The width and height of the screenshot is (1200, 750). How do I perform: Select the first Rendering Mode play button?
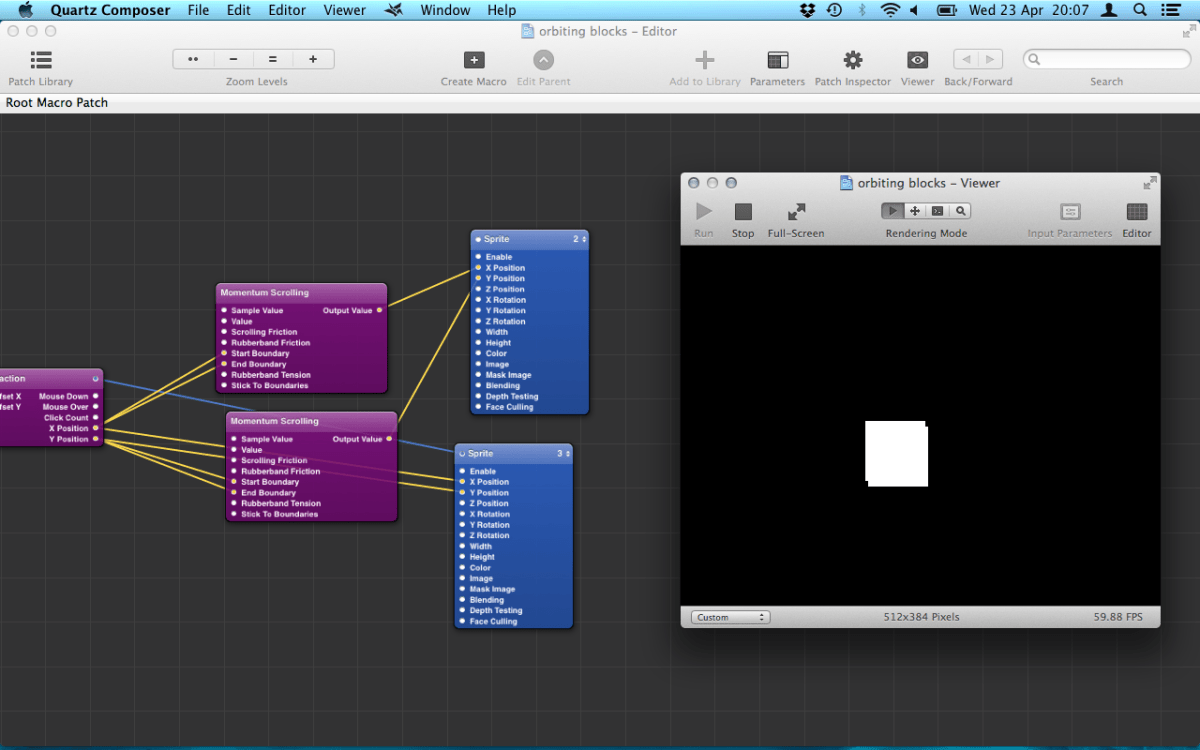coord(893,211)
